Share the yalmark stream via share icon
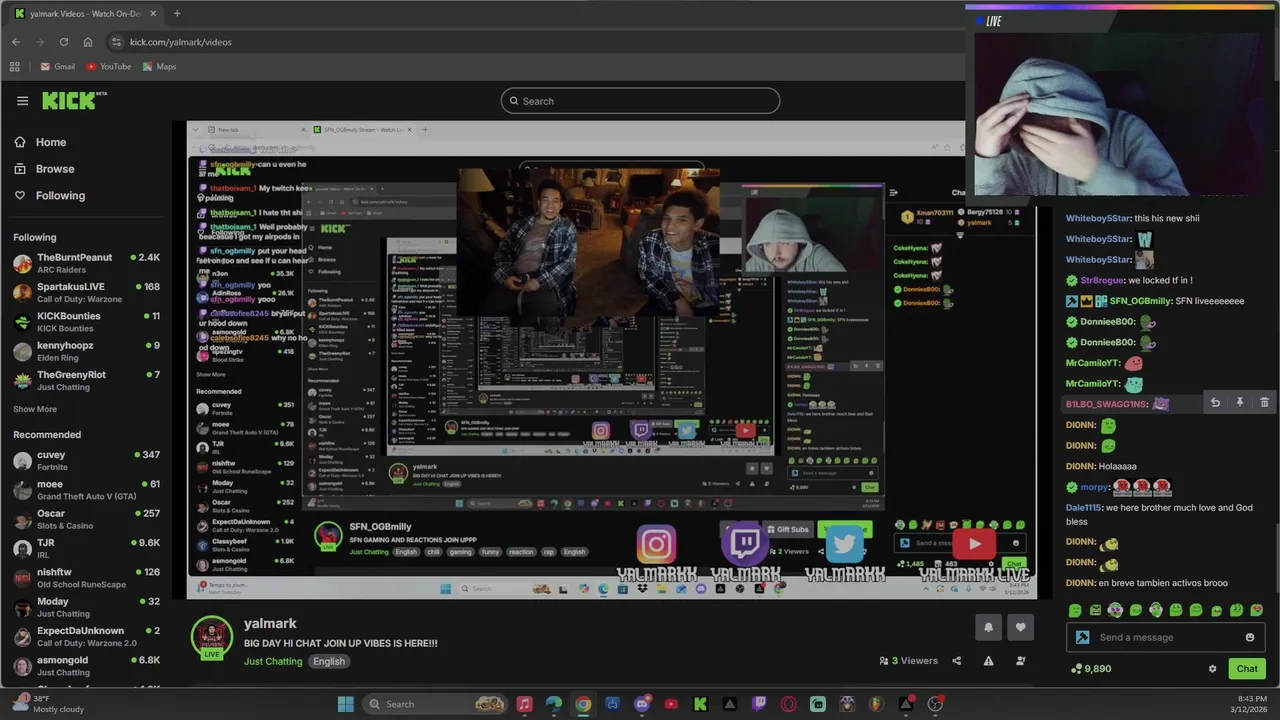The width and height of the screenshot is (1280, 720). (956, 661)
